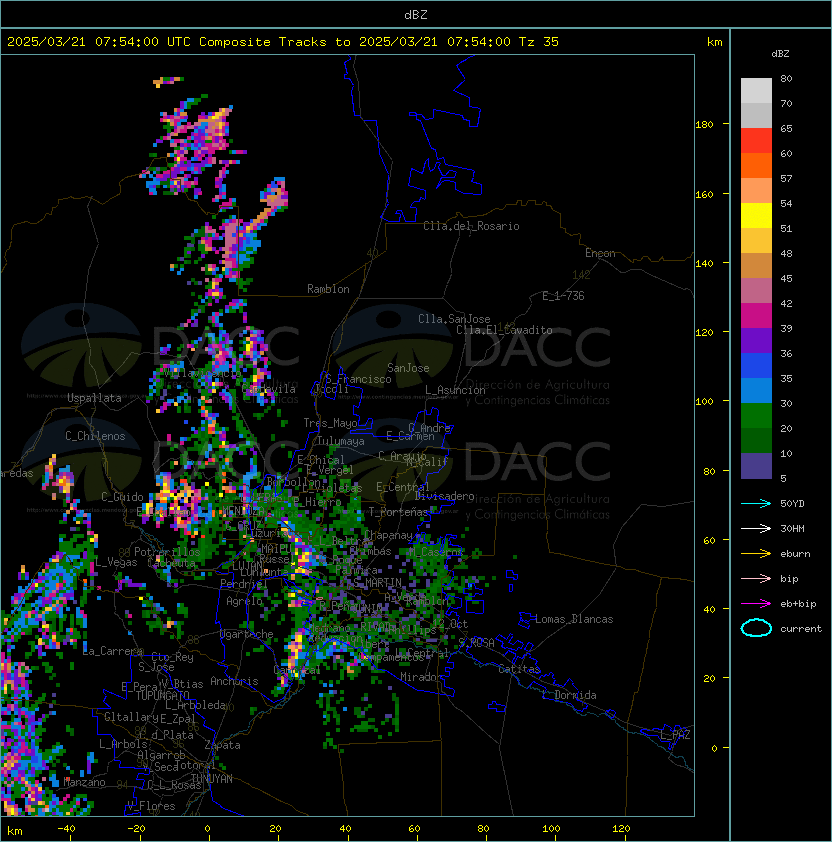Click the 'TUPUNGATO' place label
This screenshot has height=842, width=832.
(x=162, y=696)
